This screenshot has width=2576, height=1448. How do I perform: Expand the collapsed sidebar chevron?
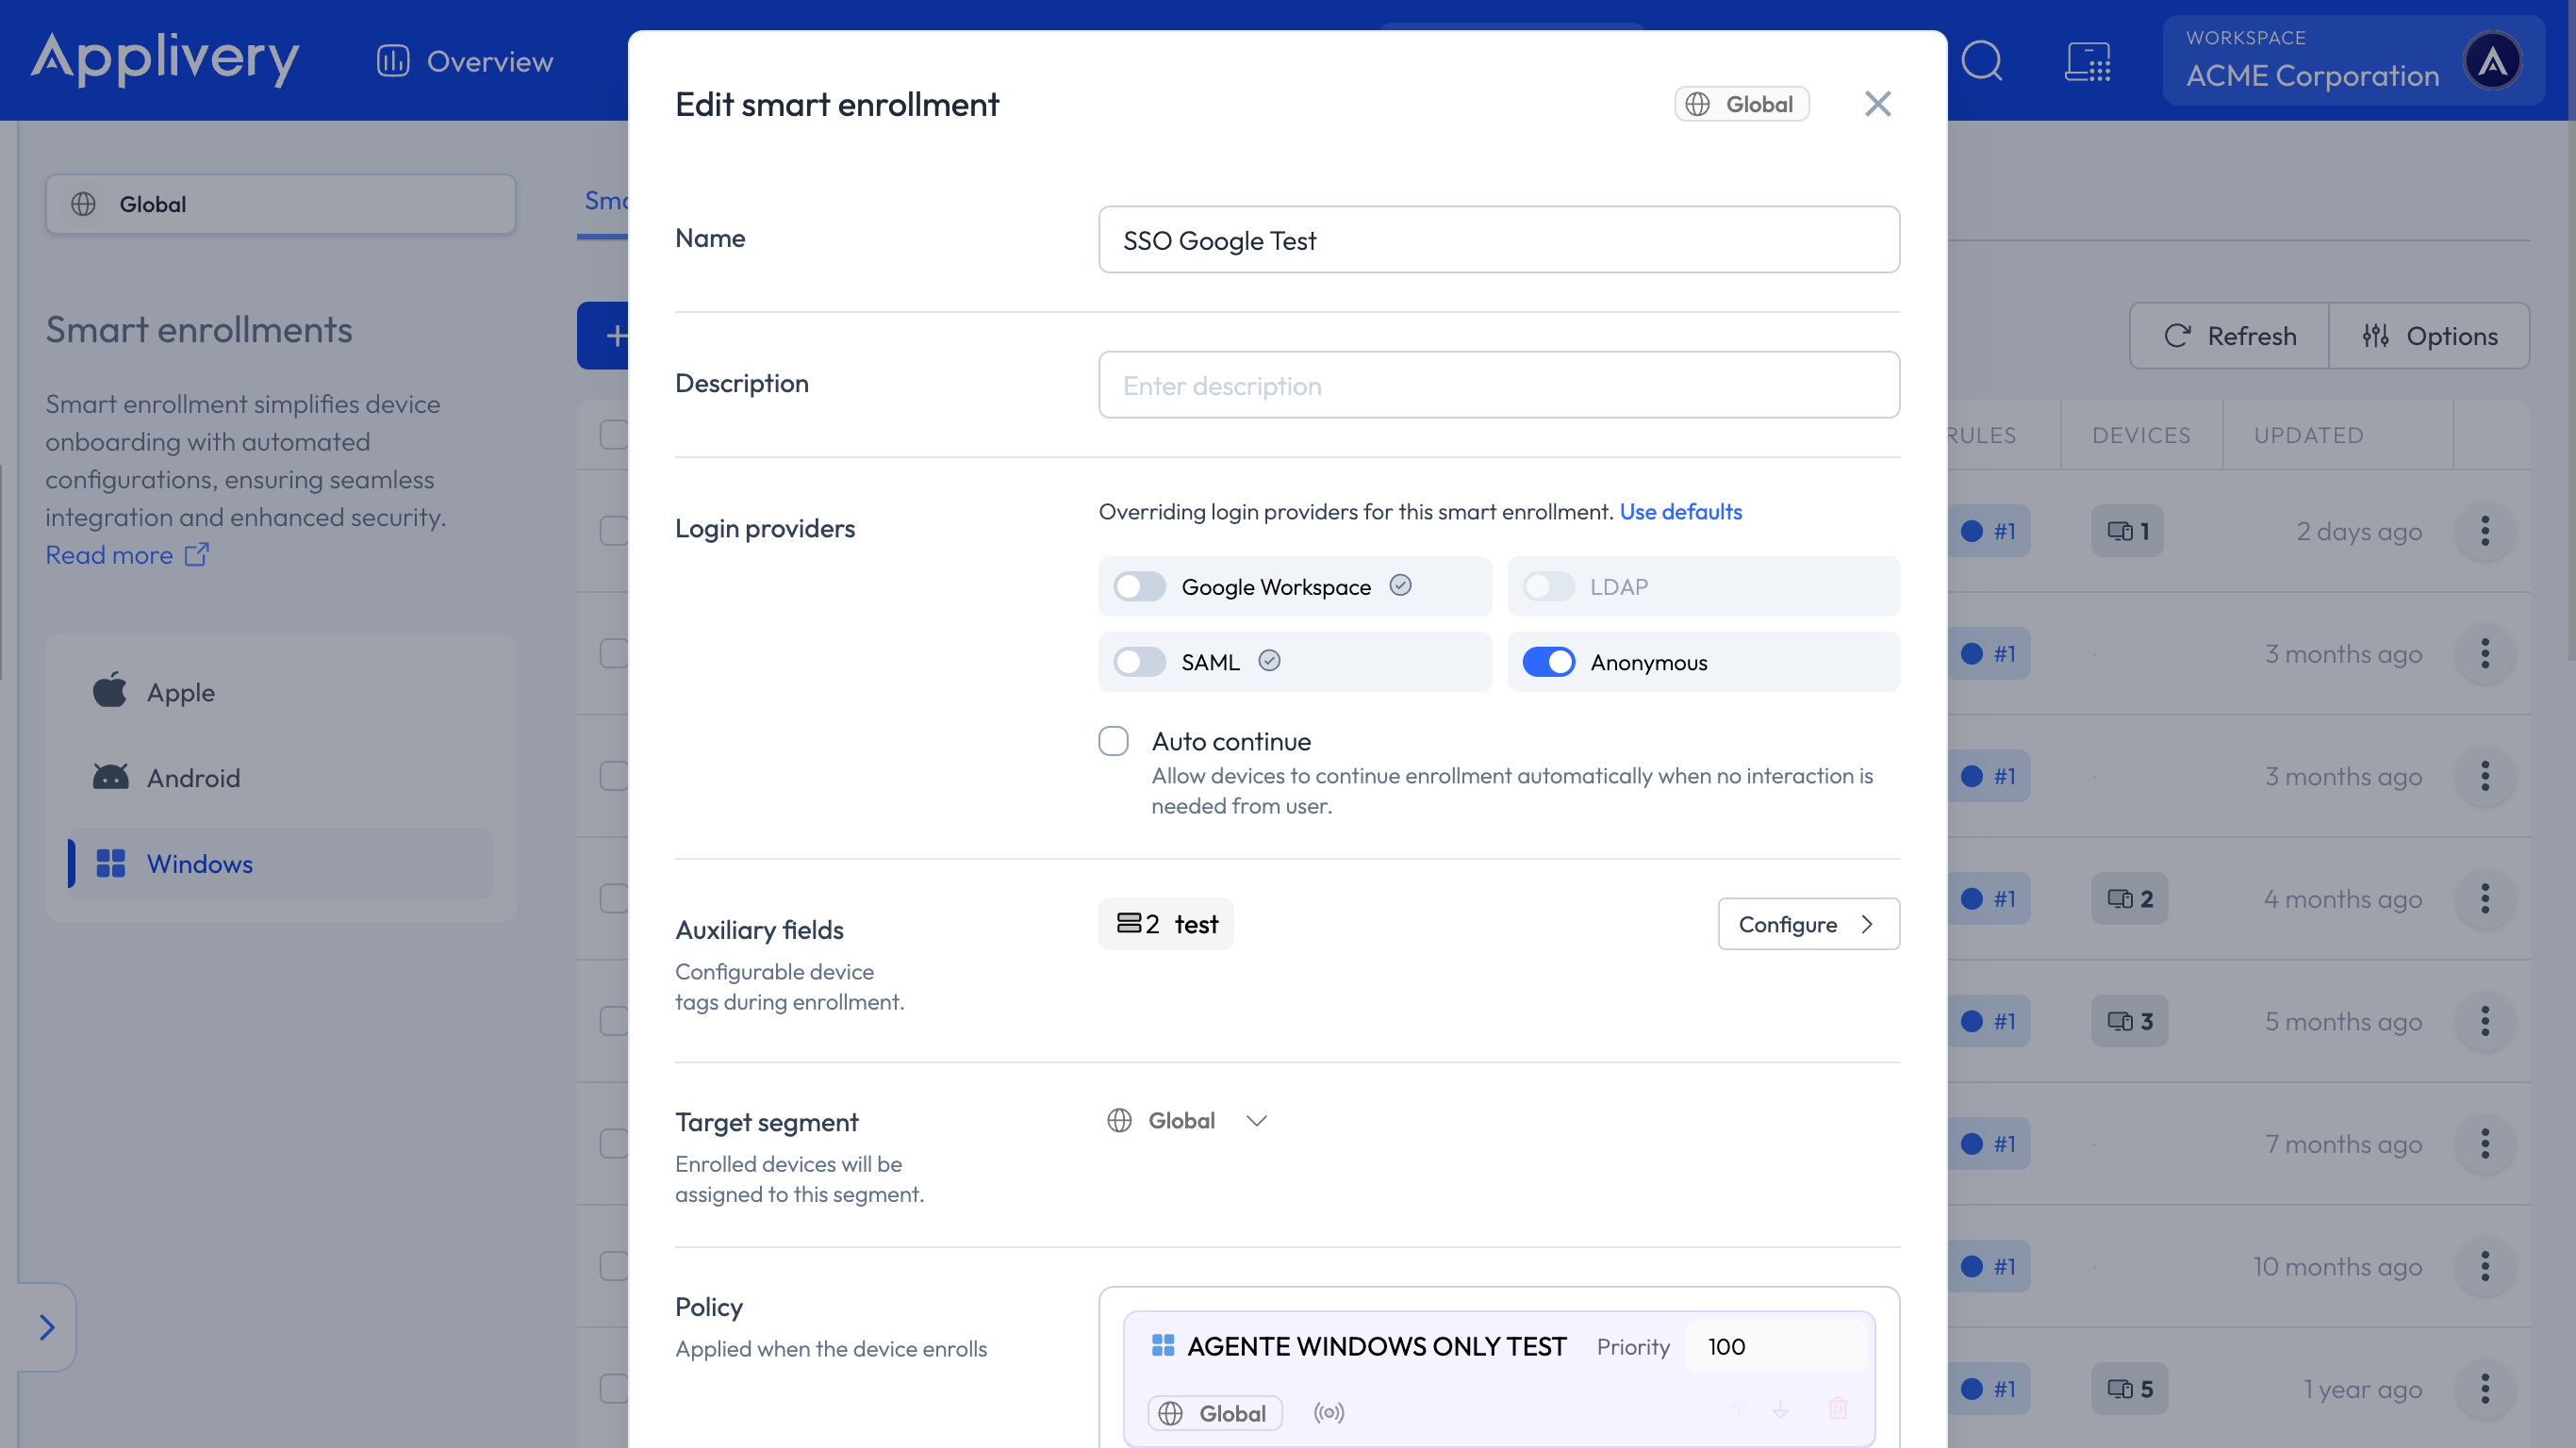[46, 1327]
